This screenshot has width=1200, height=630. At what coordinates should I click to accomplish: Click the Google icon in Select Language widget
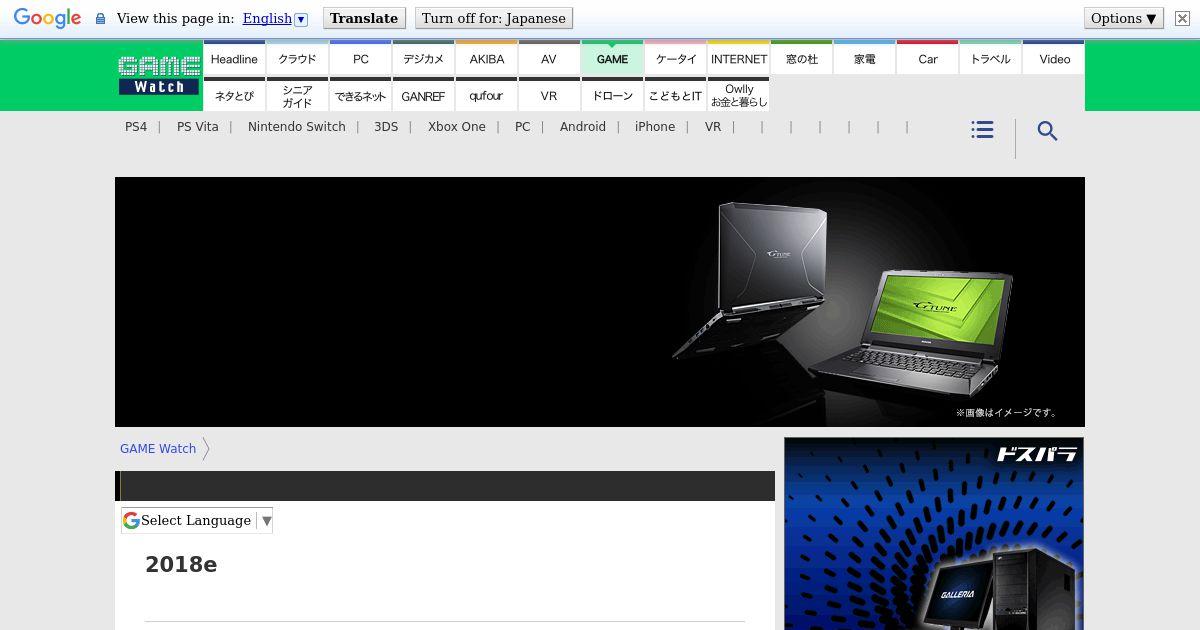pos(131,520)
